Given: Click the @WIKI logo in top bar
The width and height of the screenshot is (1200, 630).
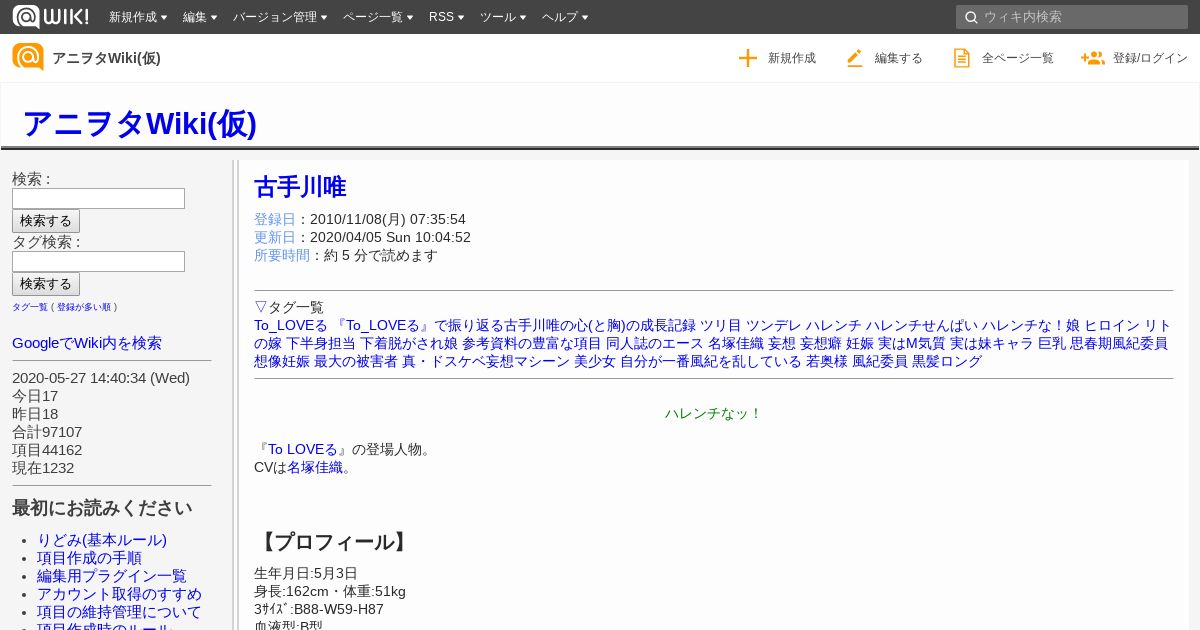Looking at the screenshot, I should coord(50,16).
